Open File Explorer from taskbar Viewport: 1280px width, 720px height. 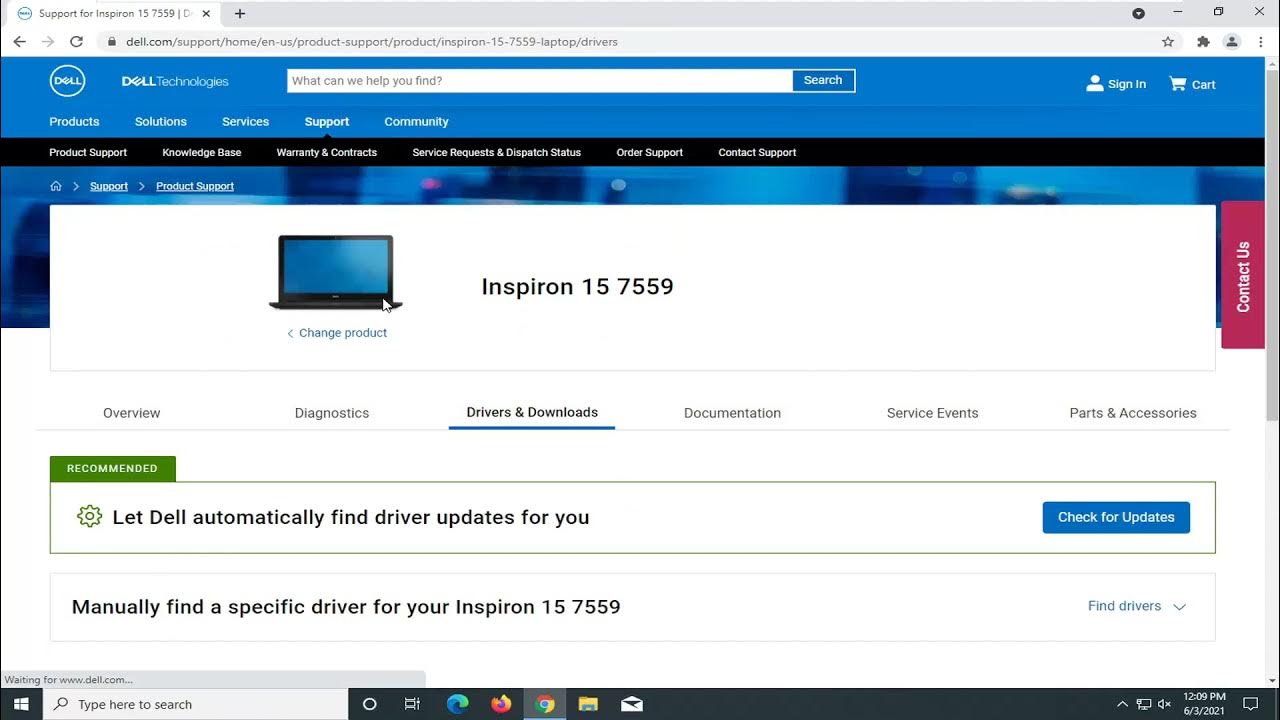[588, 704]
